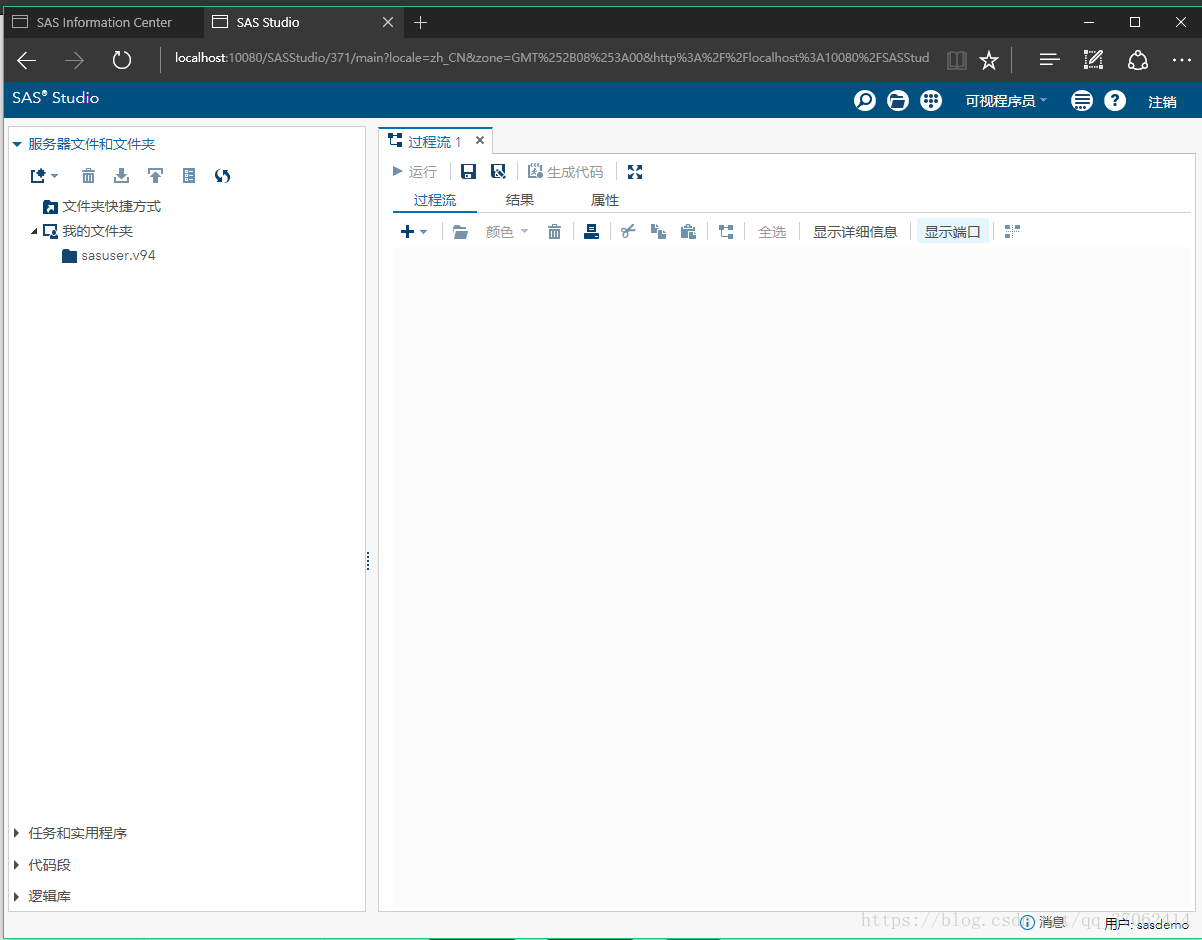This screenshot has height=940, width=1202.
Task: Open the browser more options ellipsis
Action: pos(1181,60)
